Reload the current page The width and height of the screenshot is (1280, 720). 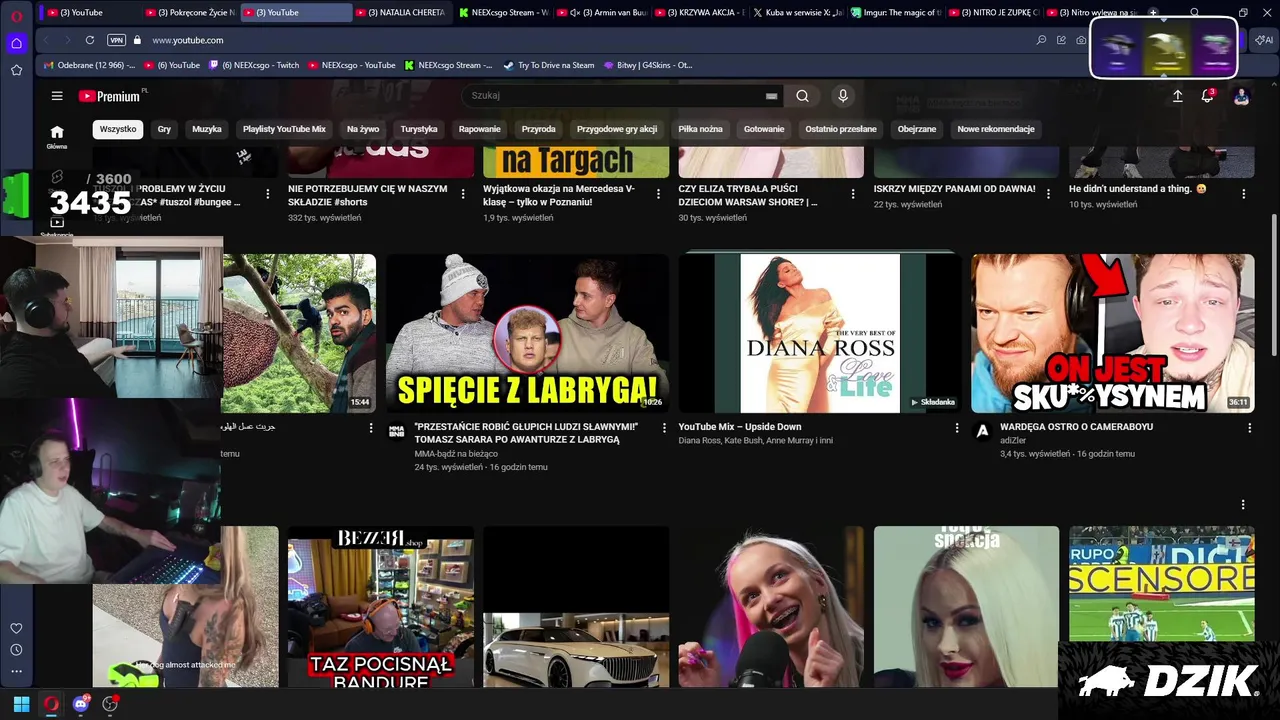[90, 40]
